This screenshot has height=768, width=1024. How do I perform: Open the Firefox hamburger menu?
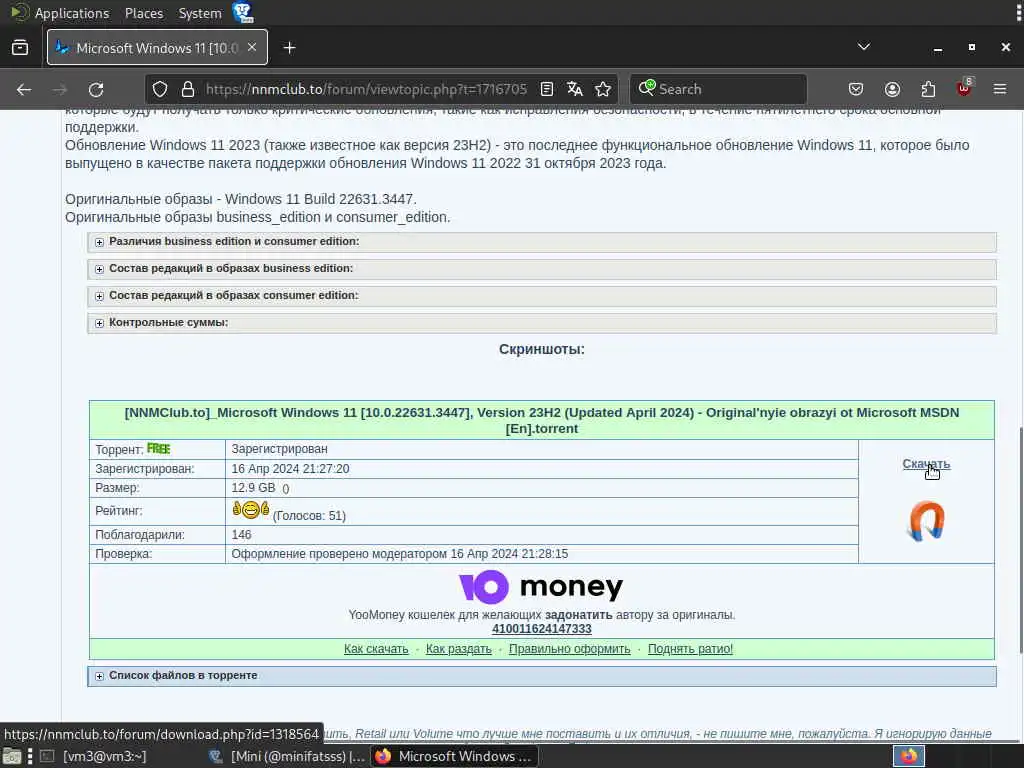[1000, 89]
